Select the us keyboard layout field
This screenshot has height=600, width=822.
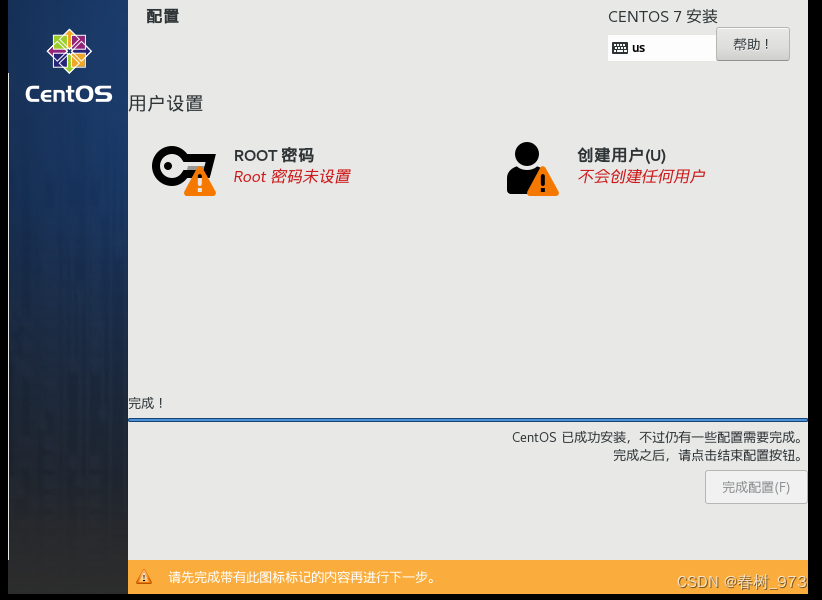coord(662,48)
